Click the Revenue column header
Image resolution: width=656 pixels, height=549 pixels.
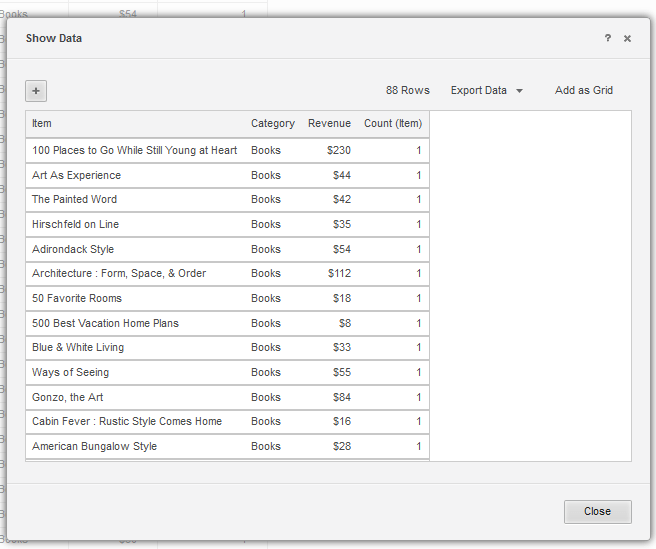pyautogui.click(x=329, y=124)
